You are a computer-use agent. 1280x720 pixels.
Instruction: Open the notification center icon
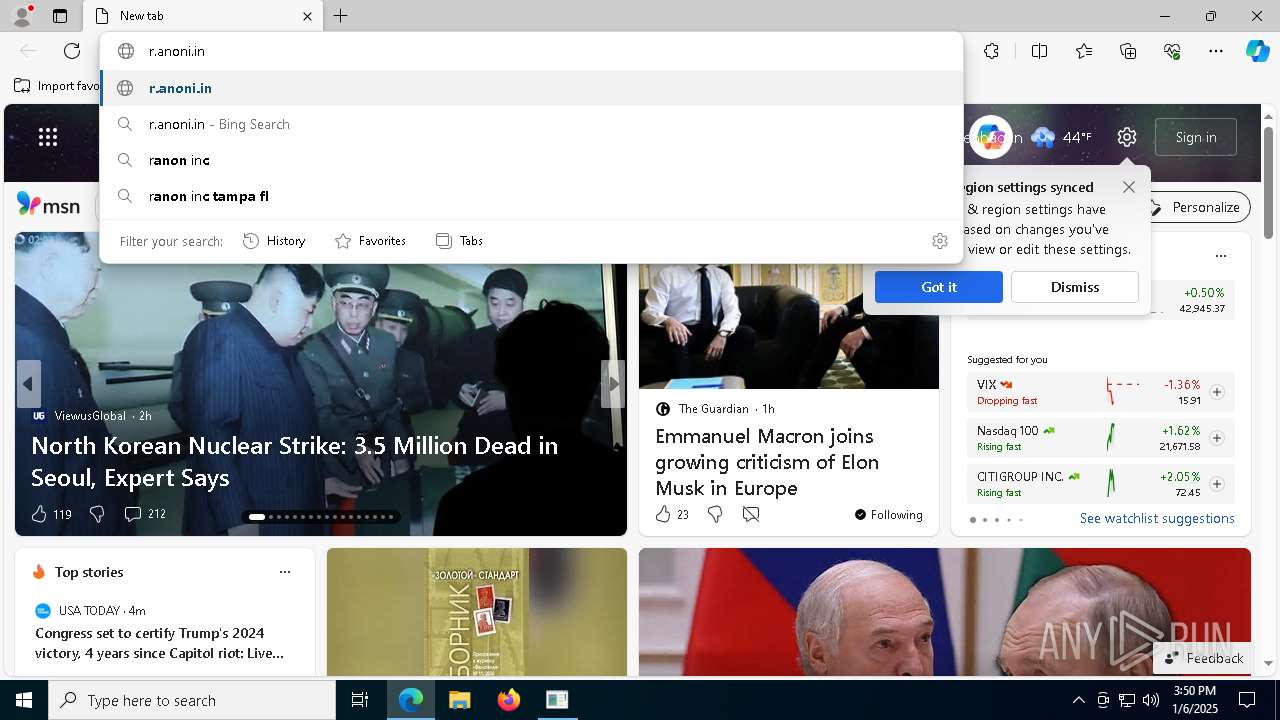pos(1247,700)
